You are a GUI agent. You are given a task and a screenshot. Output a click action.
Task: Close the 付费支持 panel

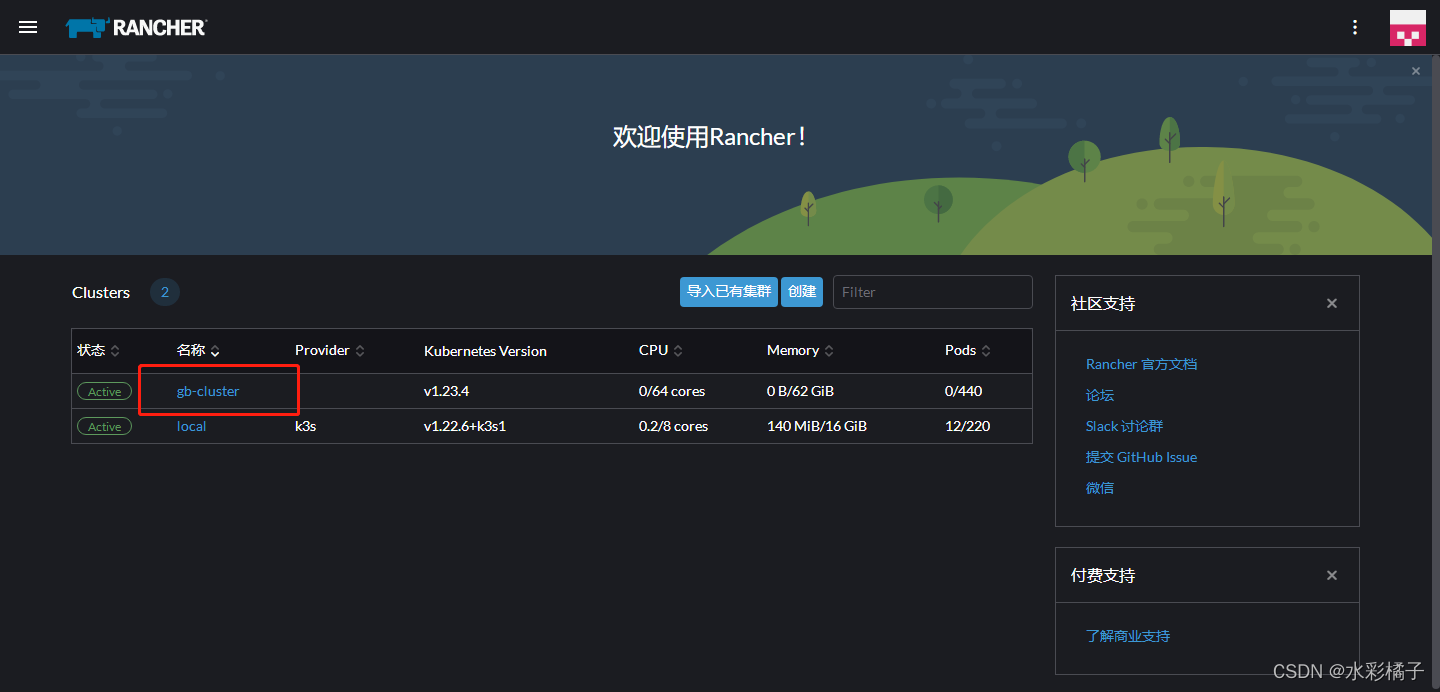click(x=1331, y=575)
